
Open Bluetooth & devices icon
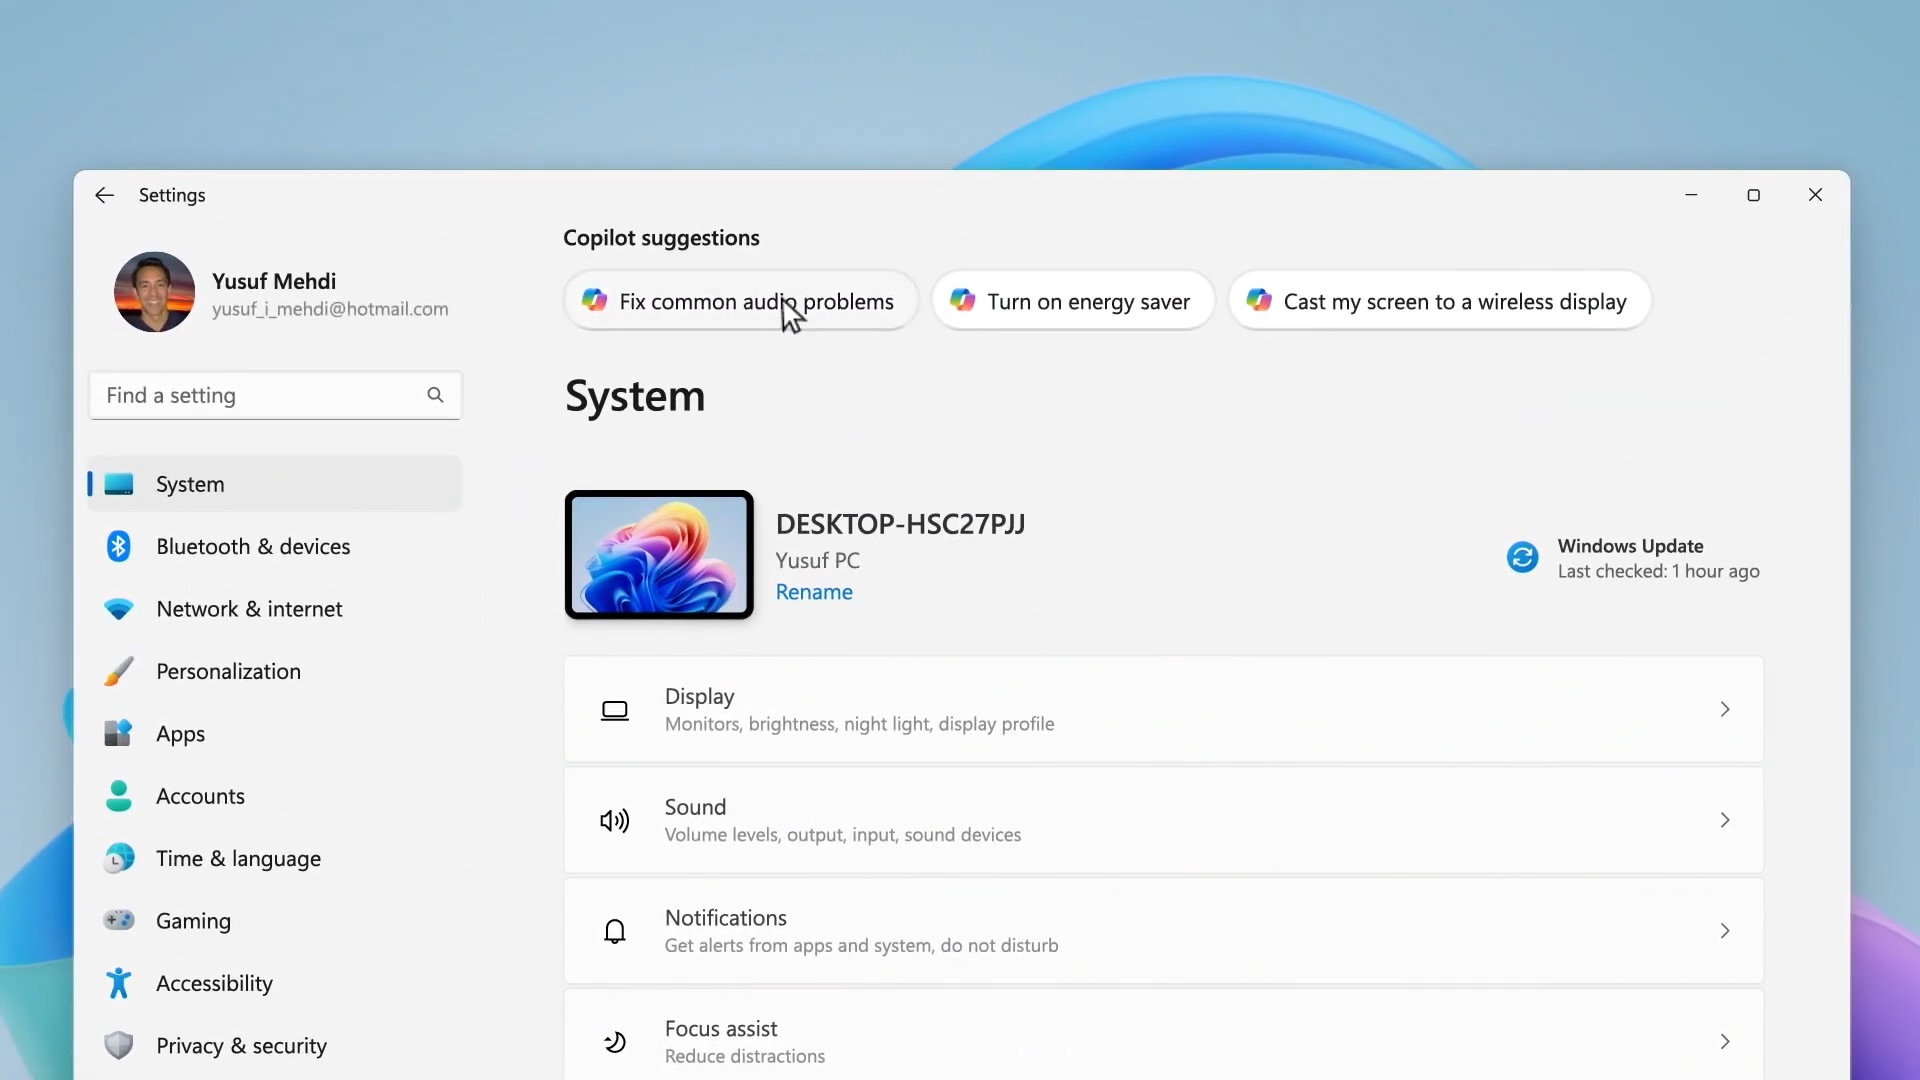(x=119, y=546)
